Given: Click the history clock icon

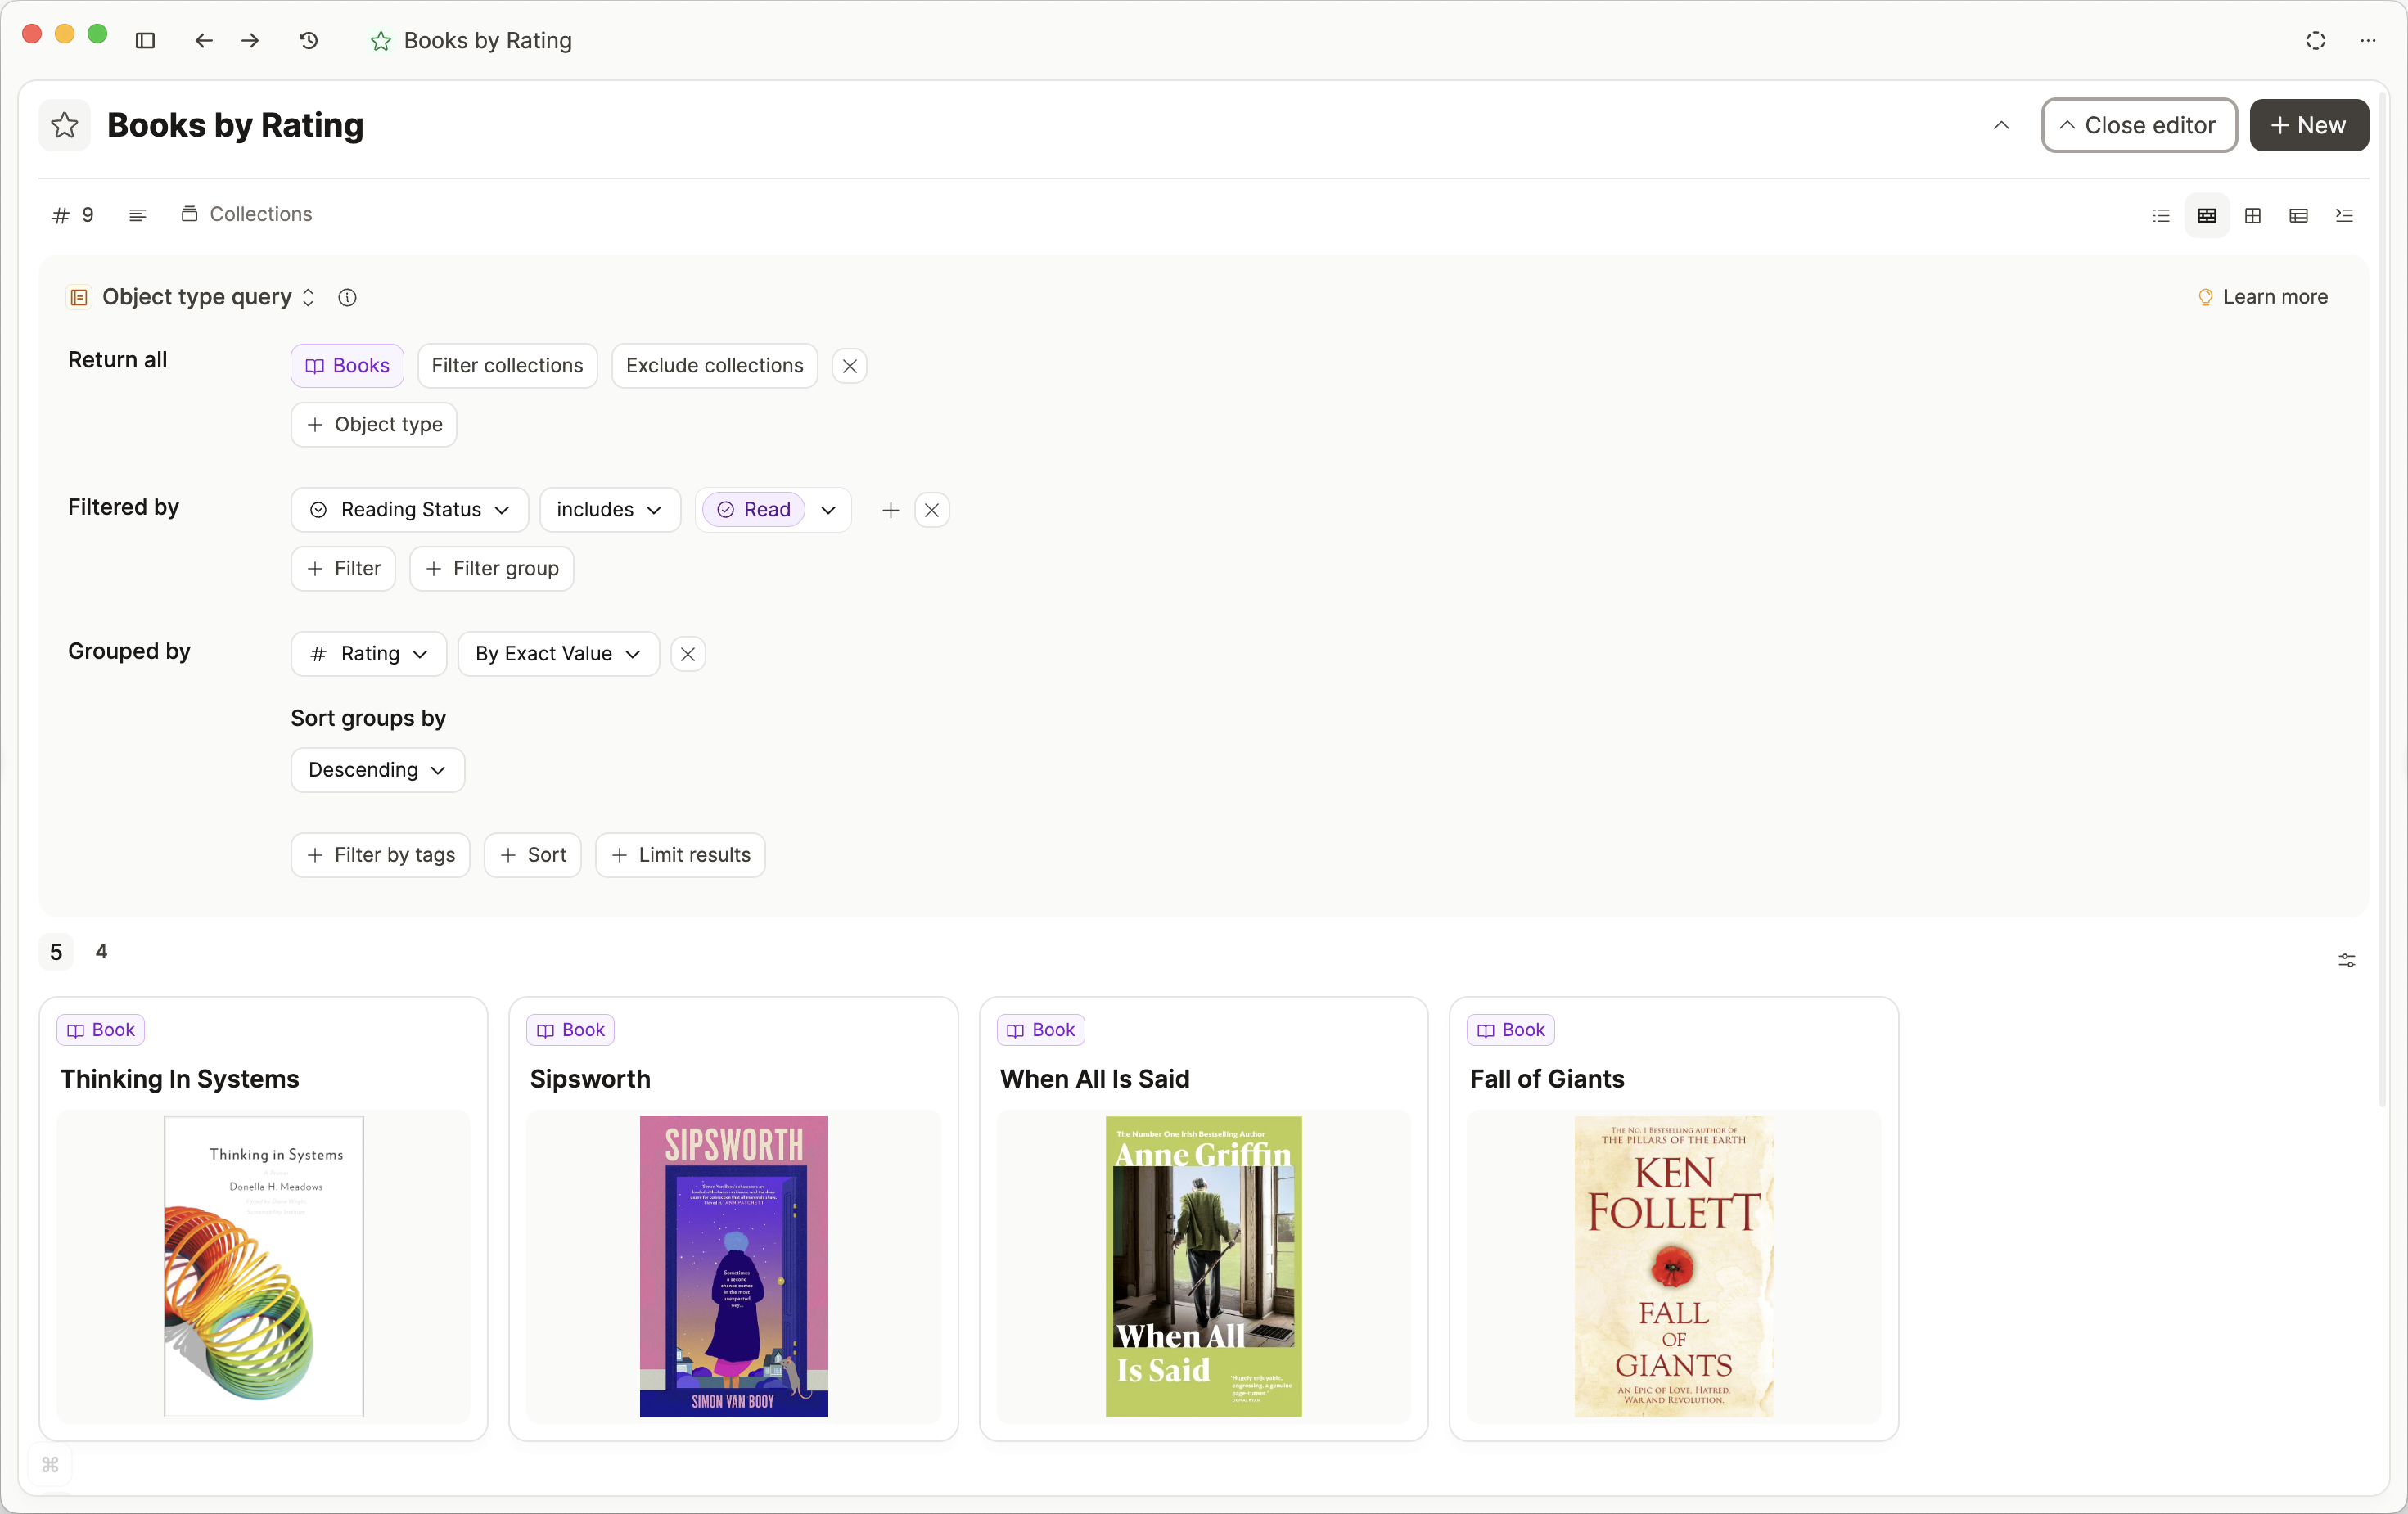Looking at the screenshot, I should click(308, 40).
